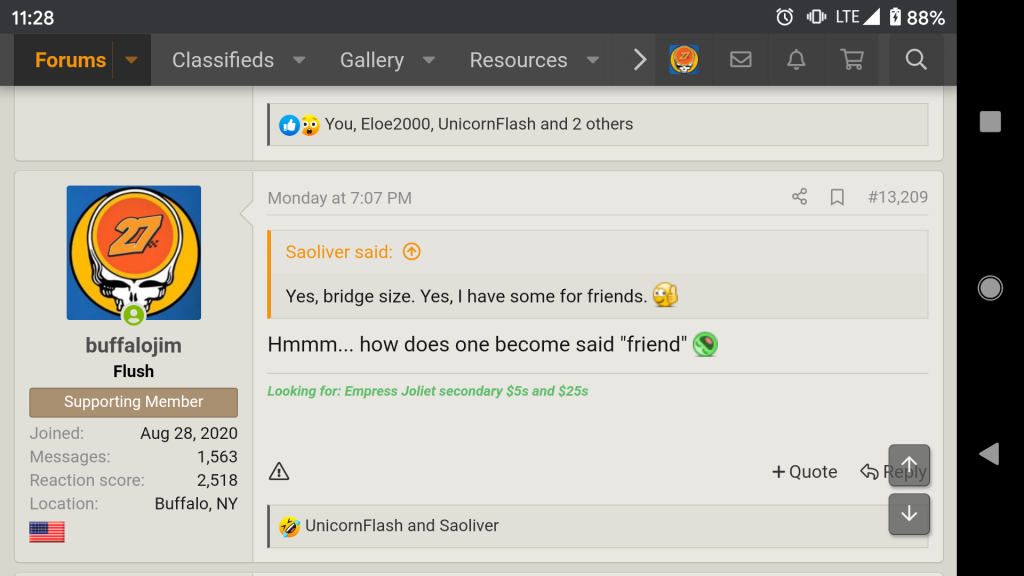1024x576 pixels.
Task: Open the Resources menu
Action: tap(519, 60)
